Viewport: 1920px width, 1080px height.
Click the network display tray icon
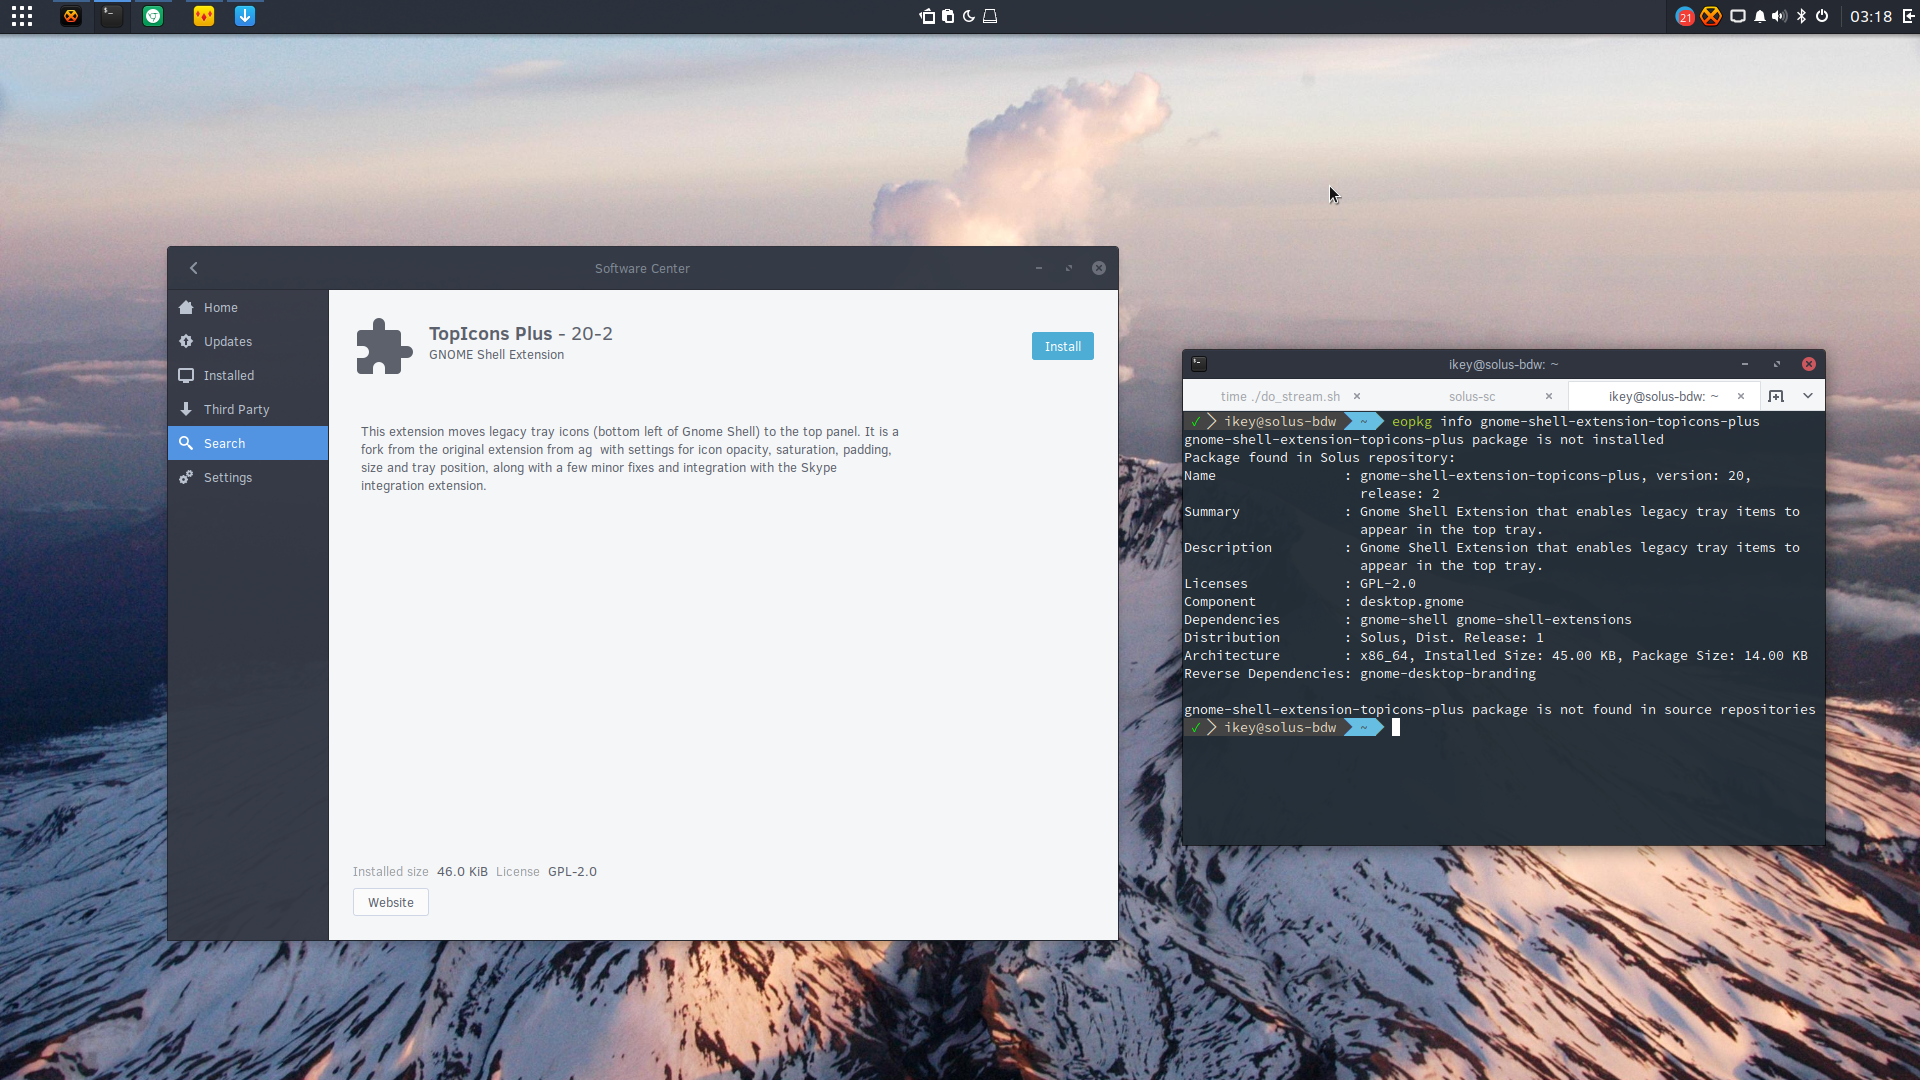[1738, 16]
